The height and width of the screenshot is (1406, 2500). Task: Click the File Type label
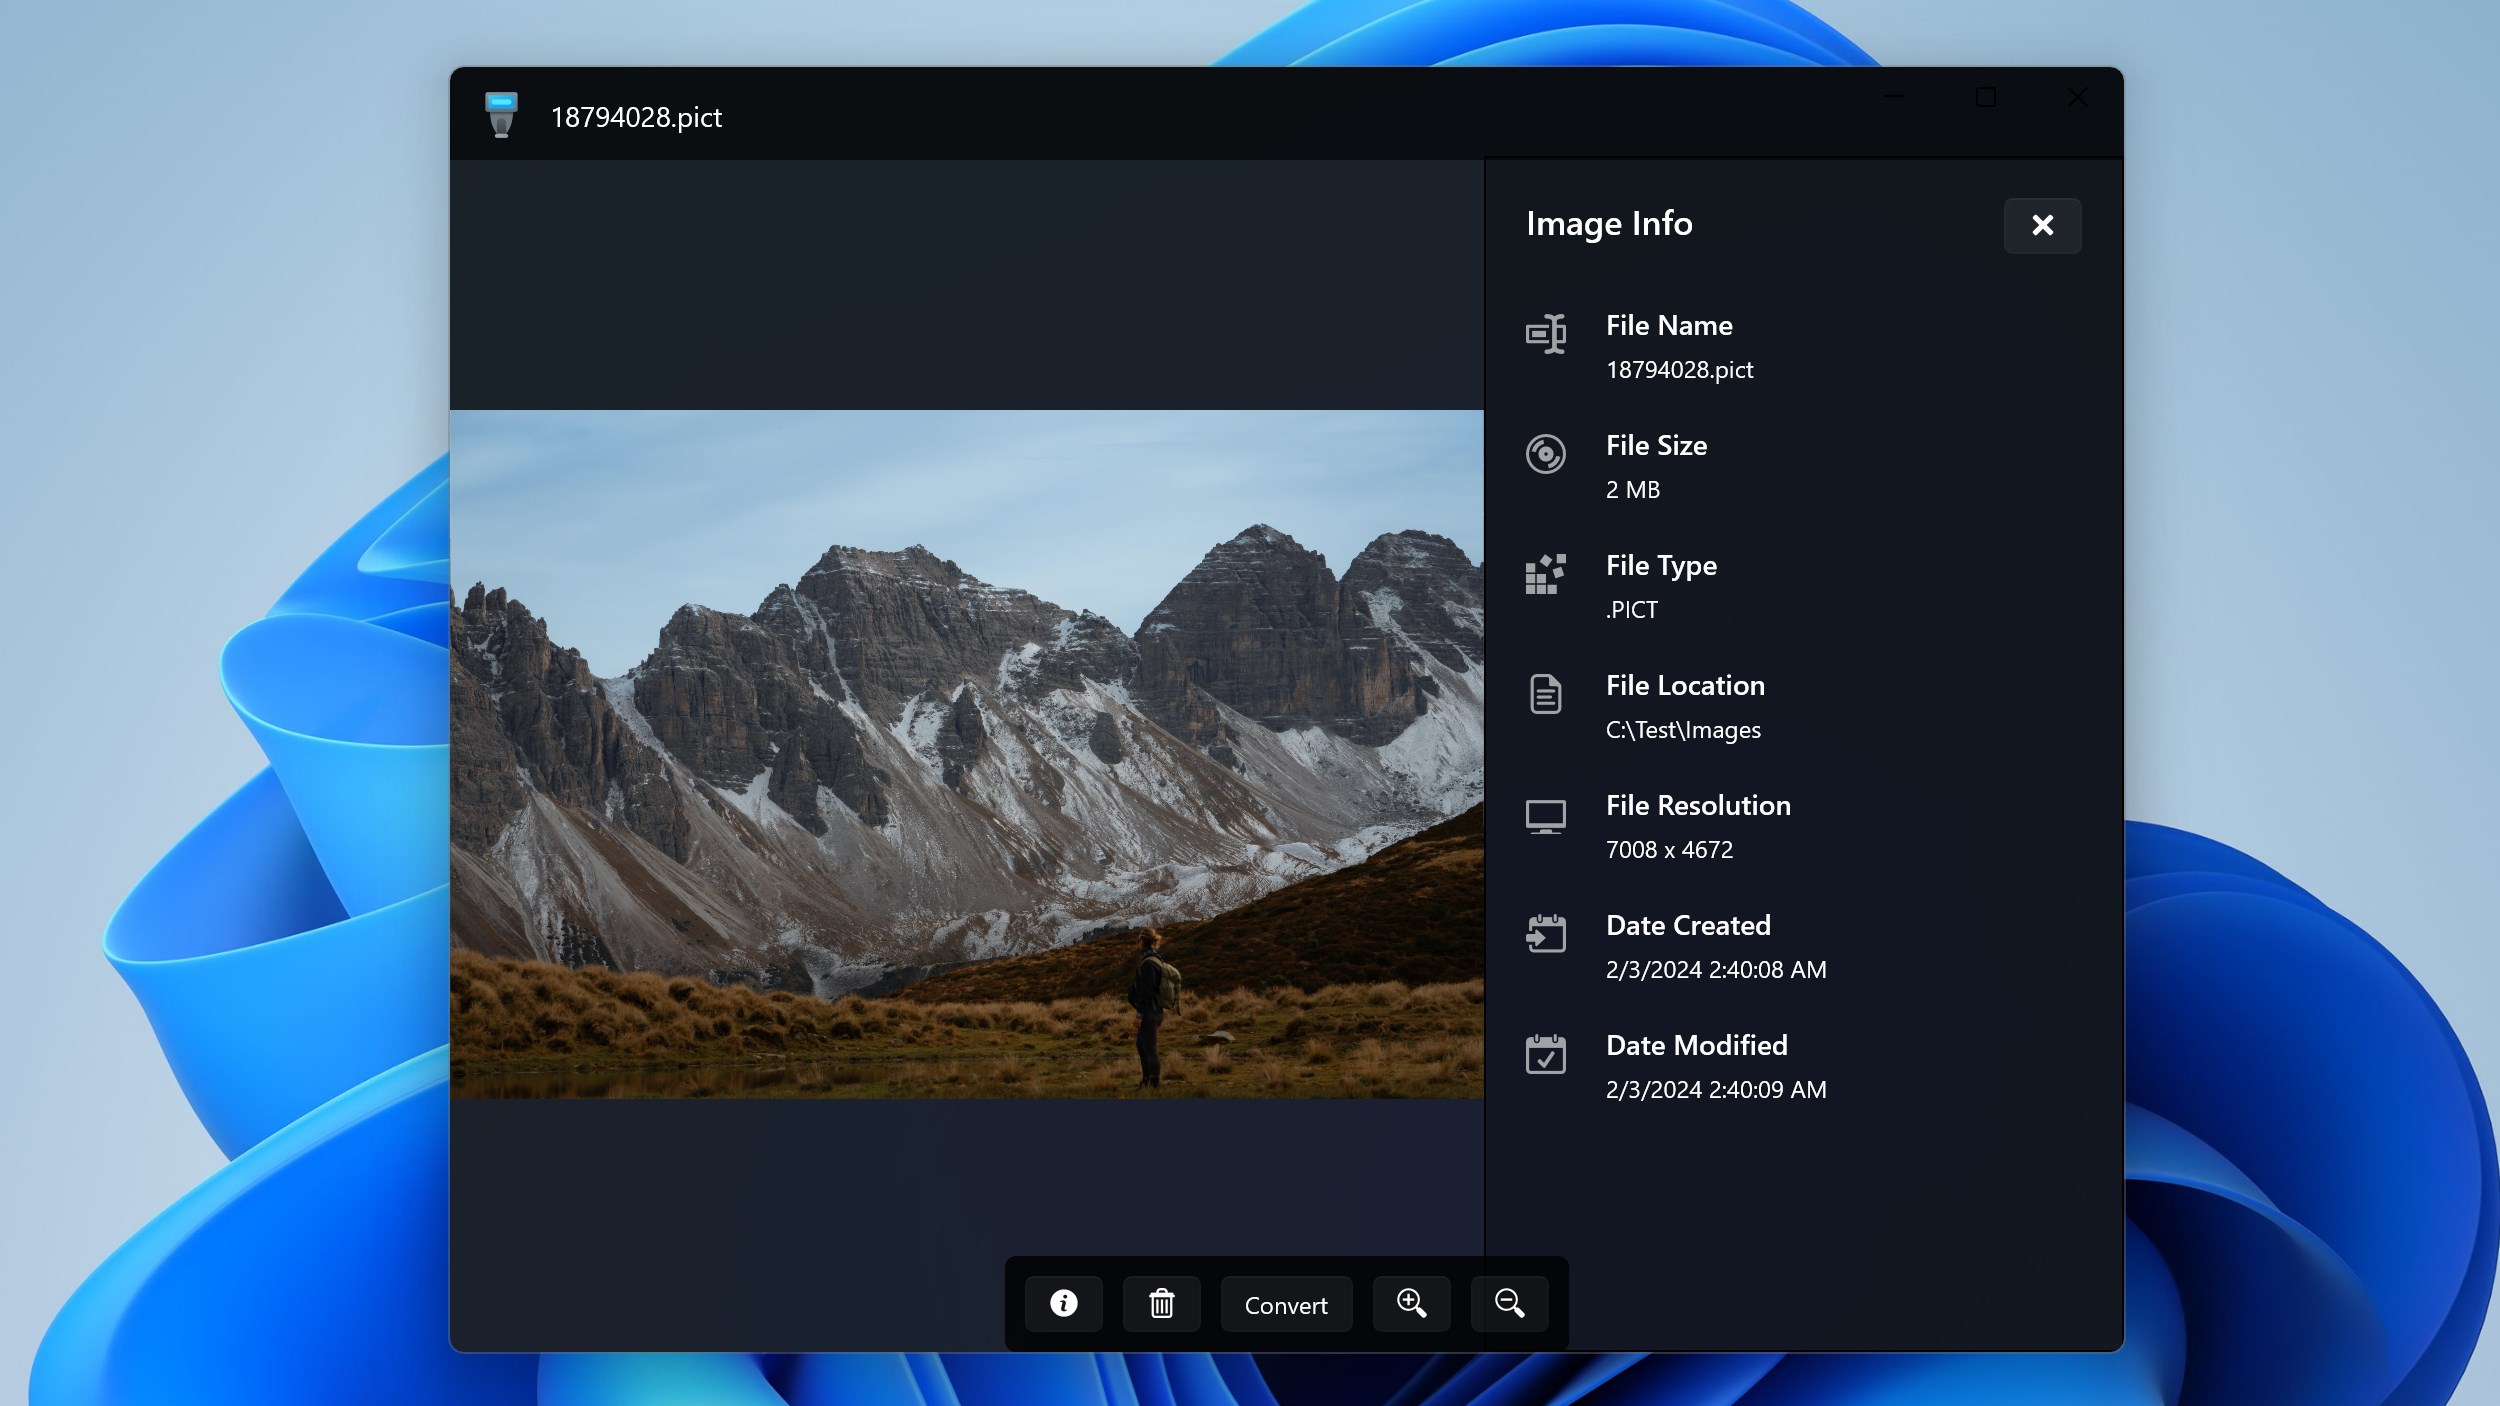tap(1661, 567)
